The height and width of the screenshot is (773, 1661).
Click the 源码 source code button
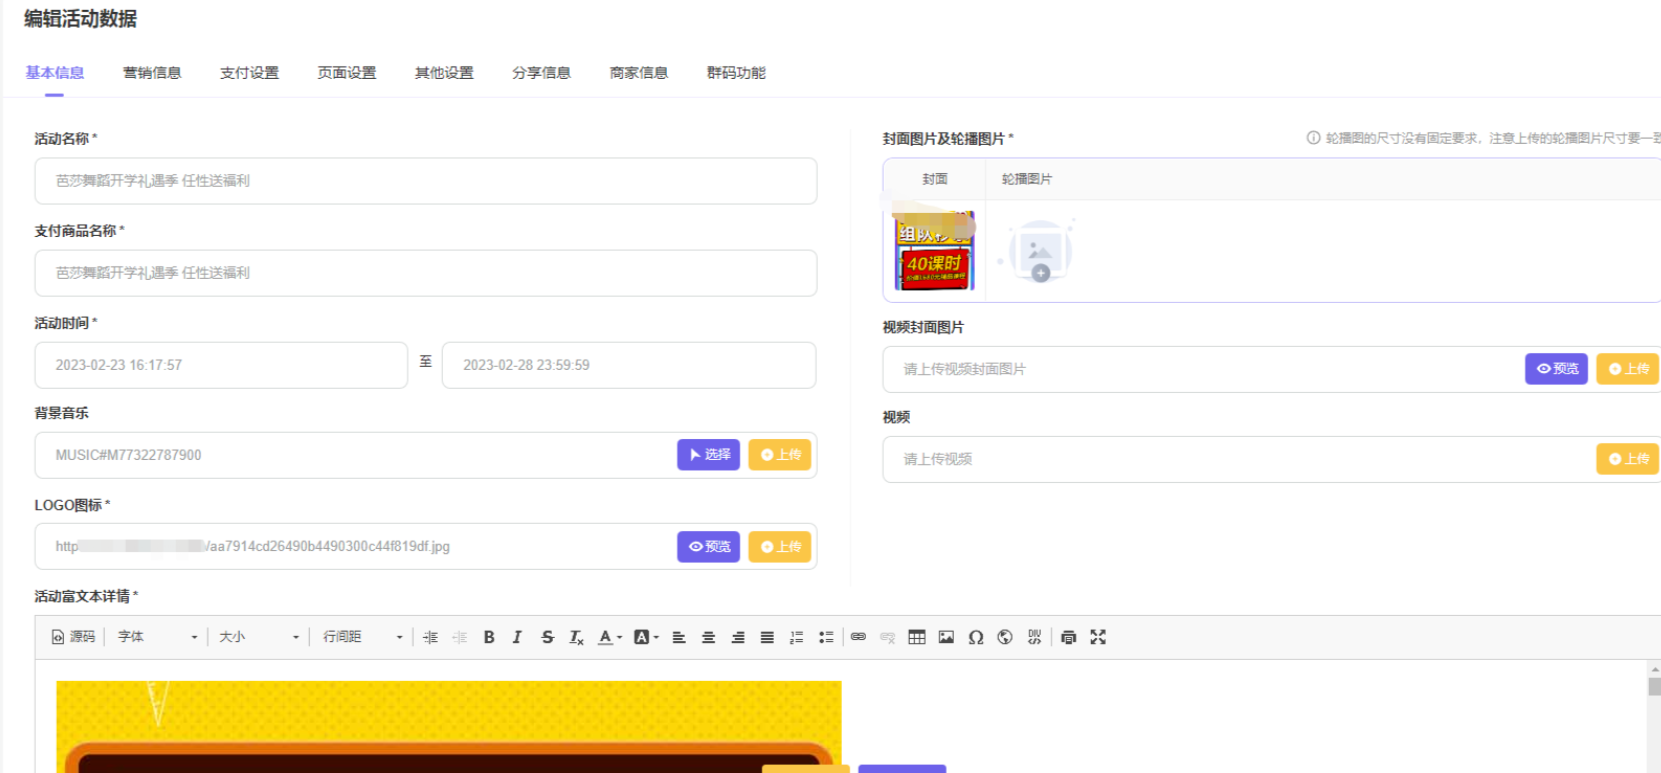coord(73,637)
